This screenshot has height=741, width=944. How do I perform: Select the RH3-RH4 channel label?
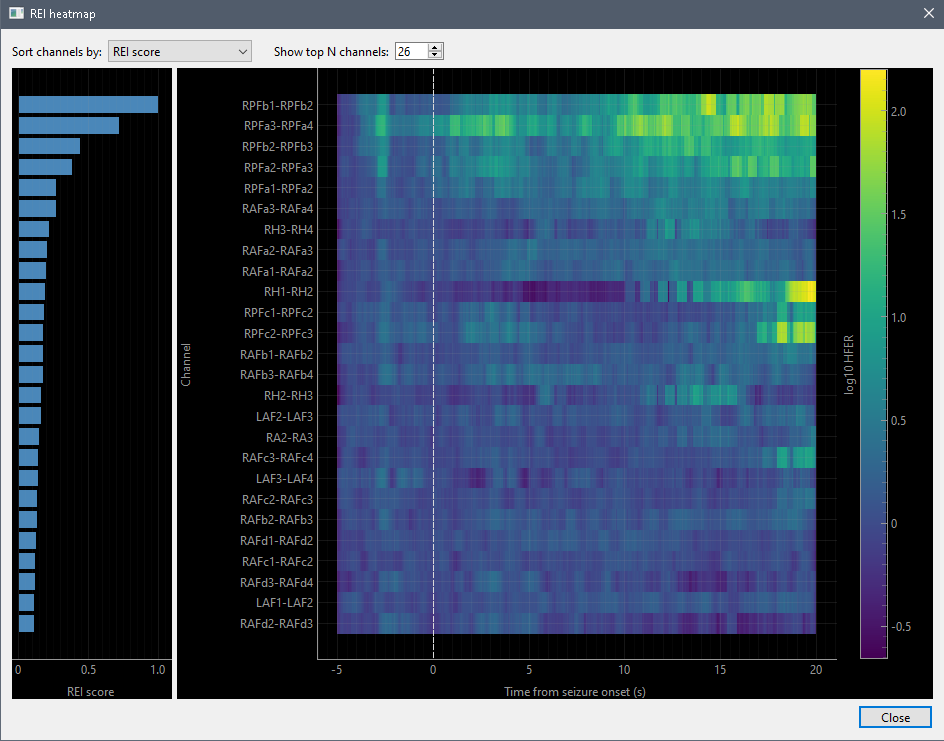(288, 229)
